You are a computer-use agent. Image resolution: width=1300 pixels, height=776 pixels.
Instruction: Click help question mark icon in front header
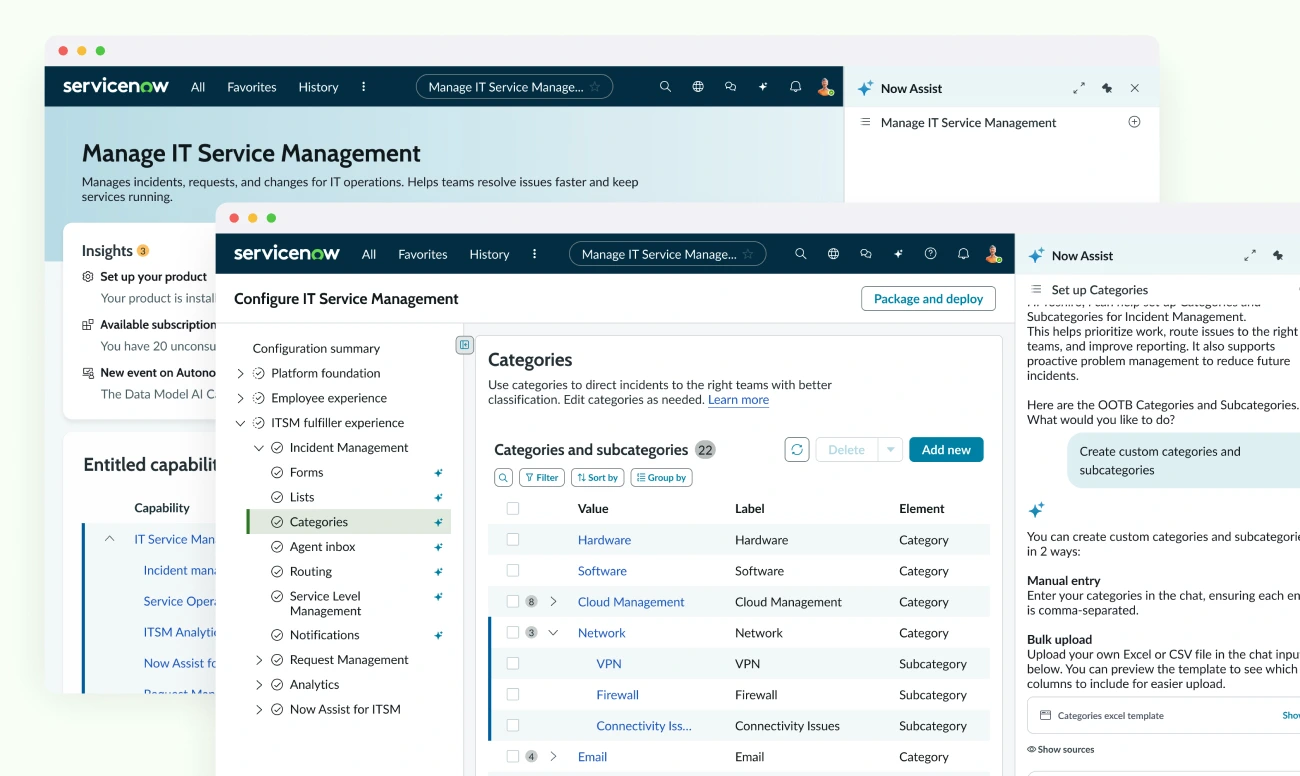point(931,254)
